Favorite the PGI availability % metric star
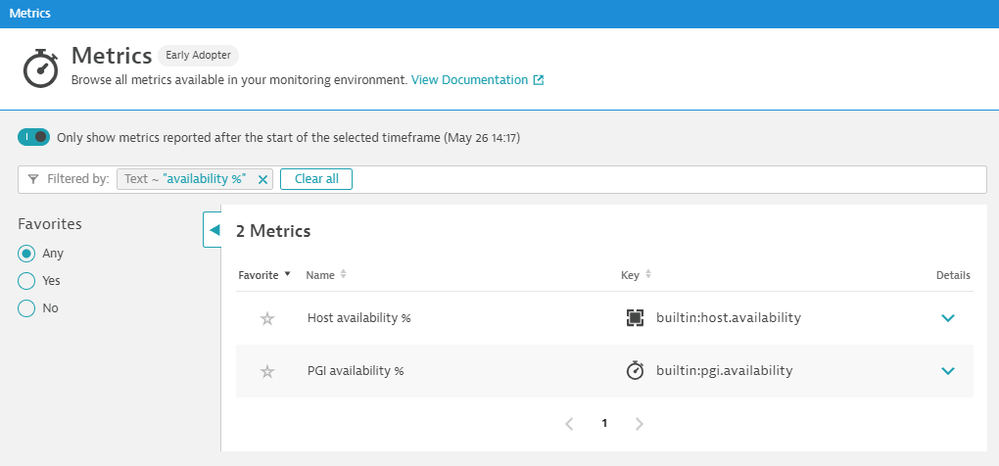999x466 pixels. pos(267,371)
